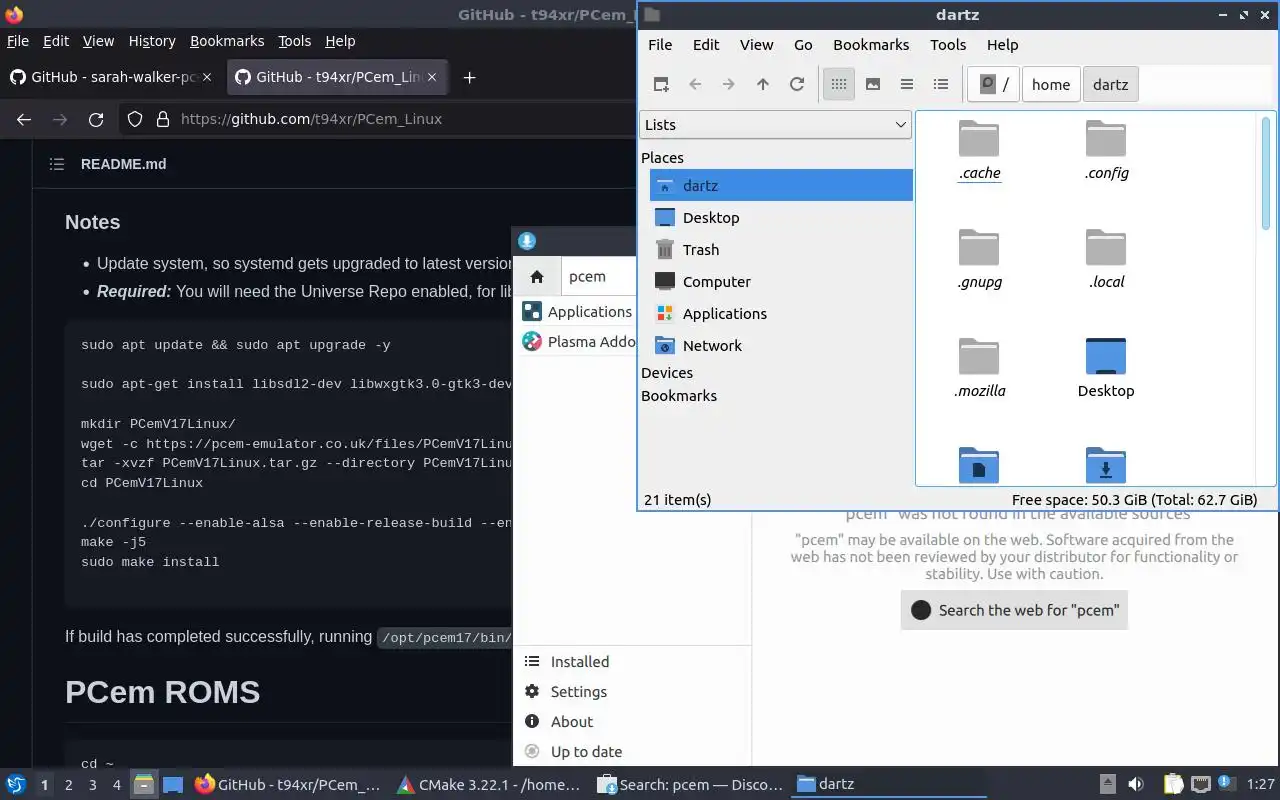Click the Discover search field containing 'pcem'

600,277
